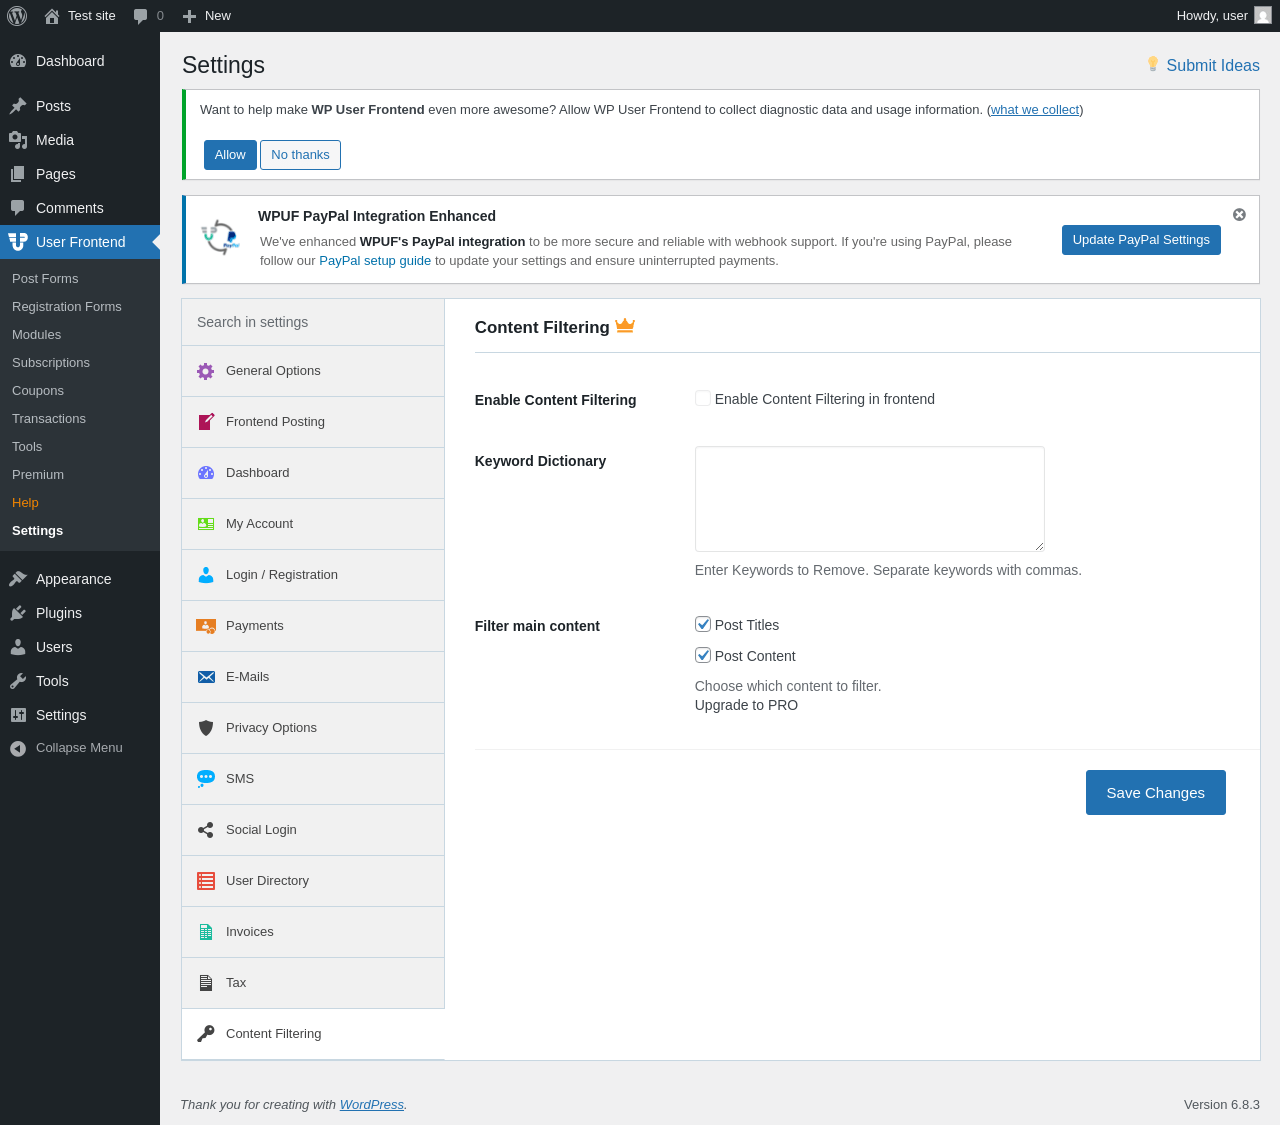
Task: Click the E-Mails envelope icon
Action: coord(206,677)
